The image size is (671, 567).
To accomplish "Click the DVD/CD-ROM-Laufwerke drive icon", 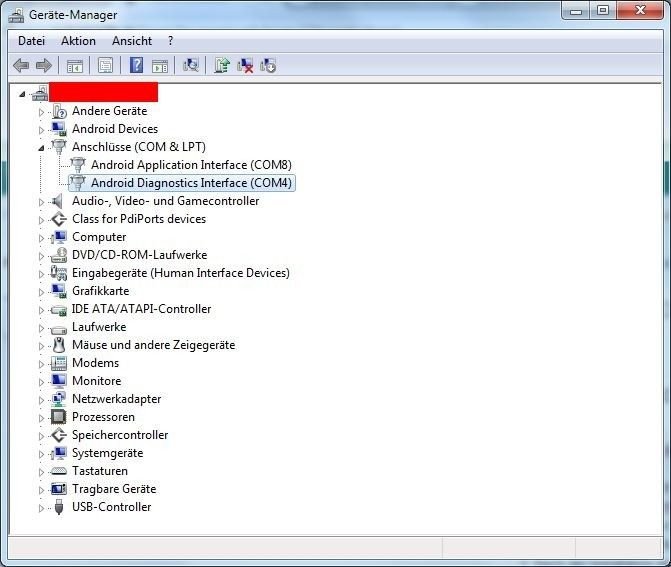I will 59,255.
